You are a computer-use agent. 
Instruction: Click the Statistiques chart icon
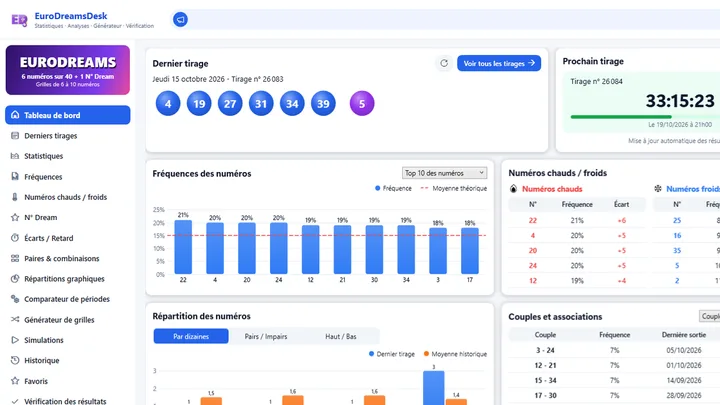click(15, 156)
